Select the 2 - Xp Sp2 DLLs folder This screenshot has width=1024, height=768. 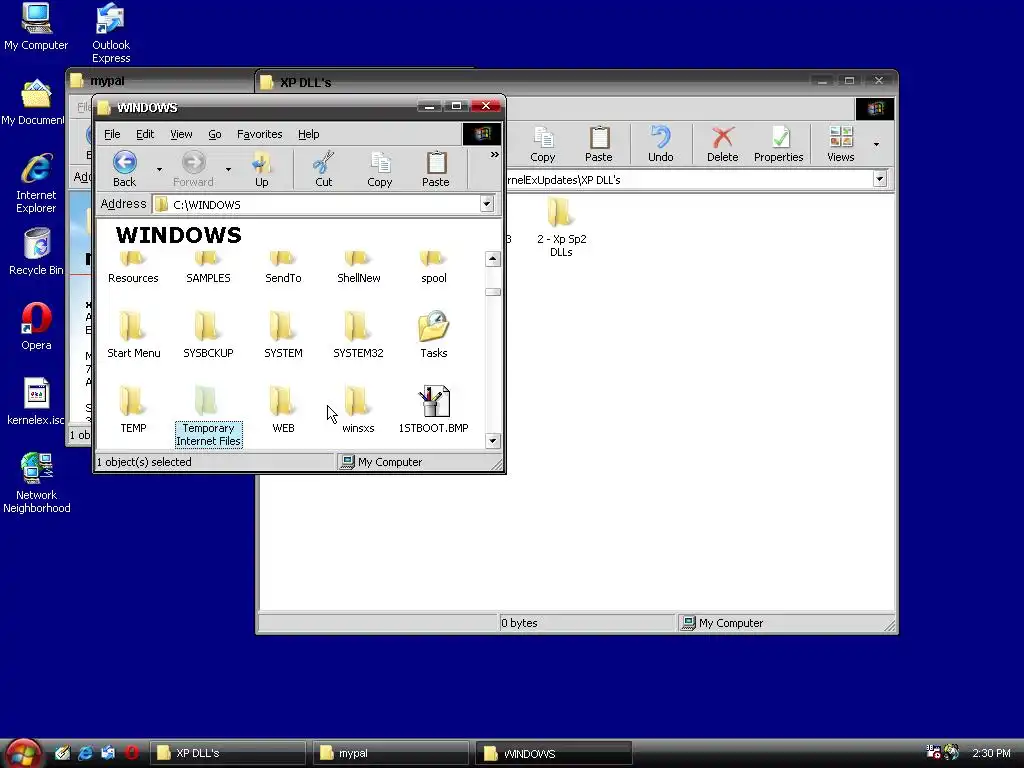[x=561, y=227]
